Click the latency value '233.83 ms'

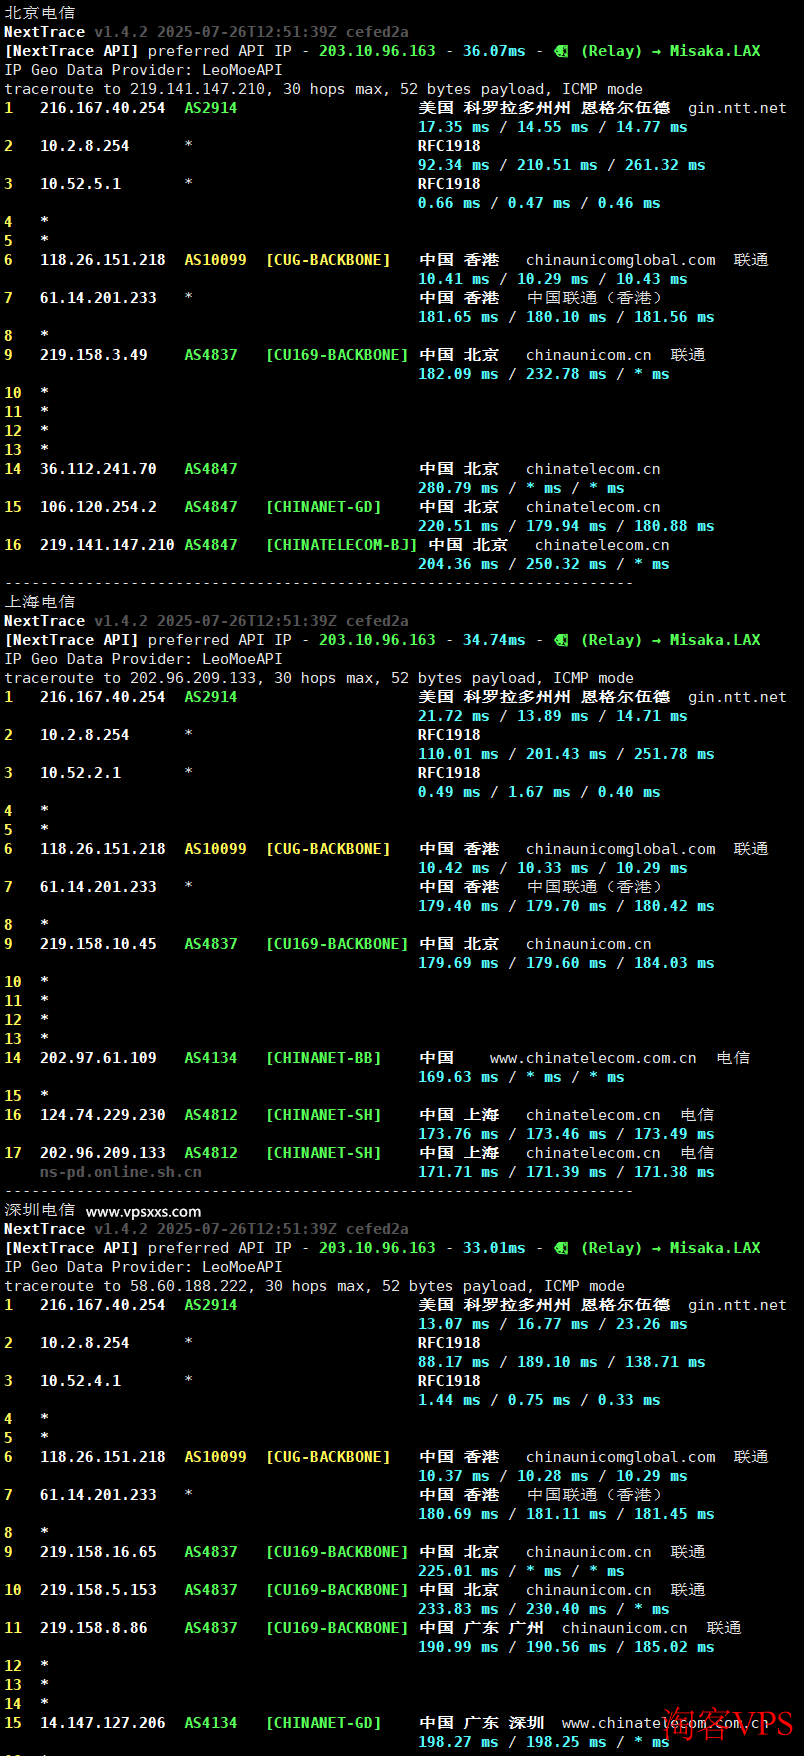tap(458, 1609)
